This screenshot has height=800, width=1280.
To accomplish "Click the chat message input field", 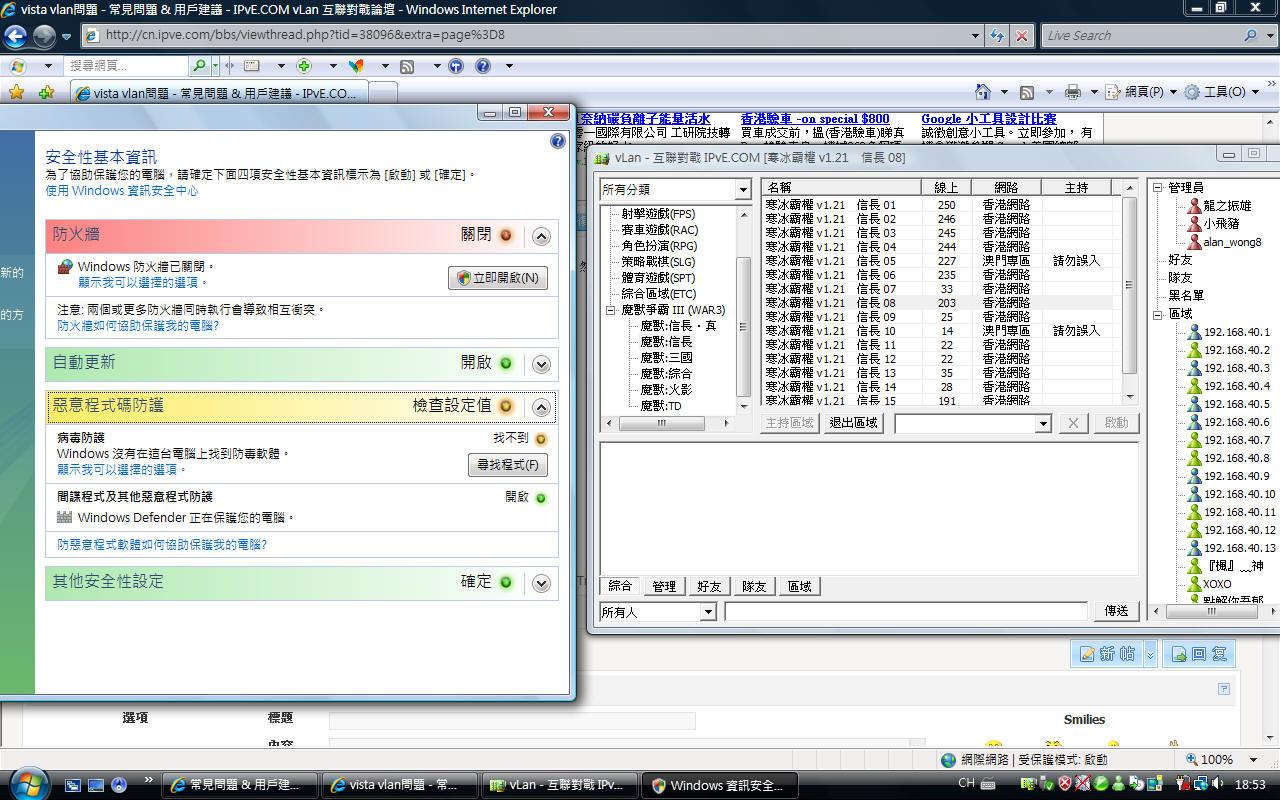I will (905, 611).
